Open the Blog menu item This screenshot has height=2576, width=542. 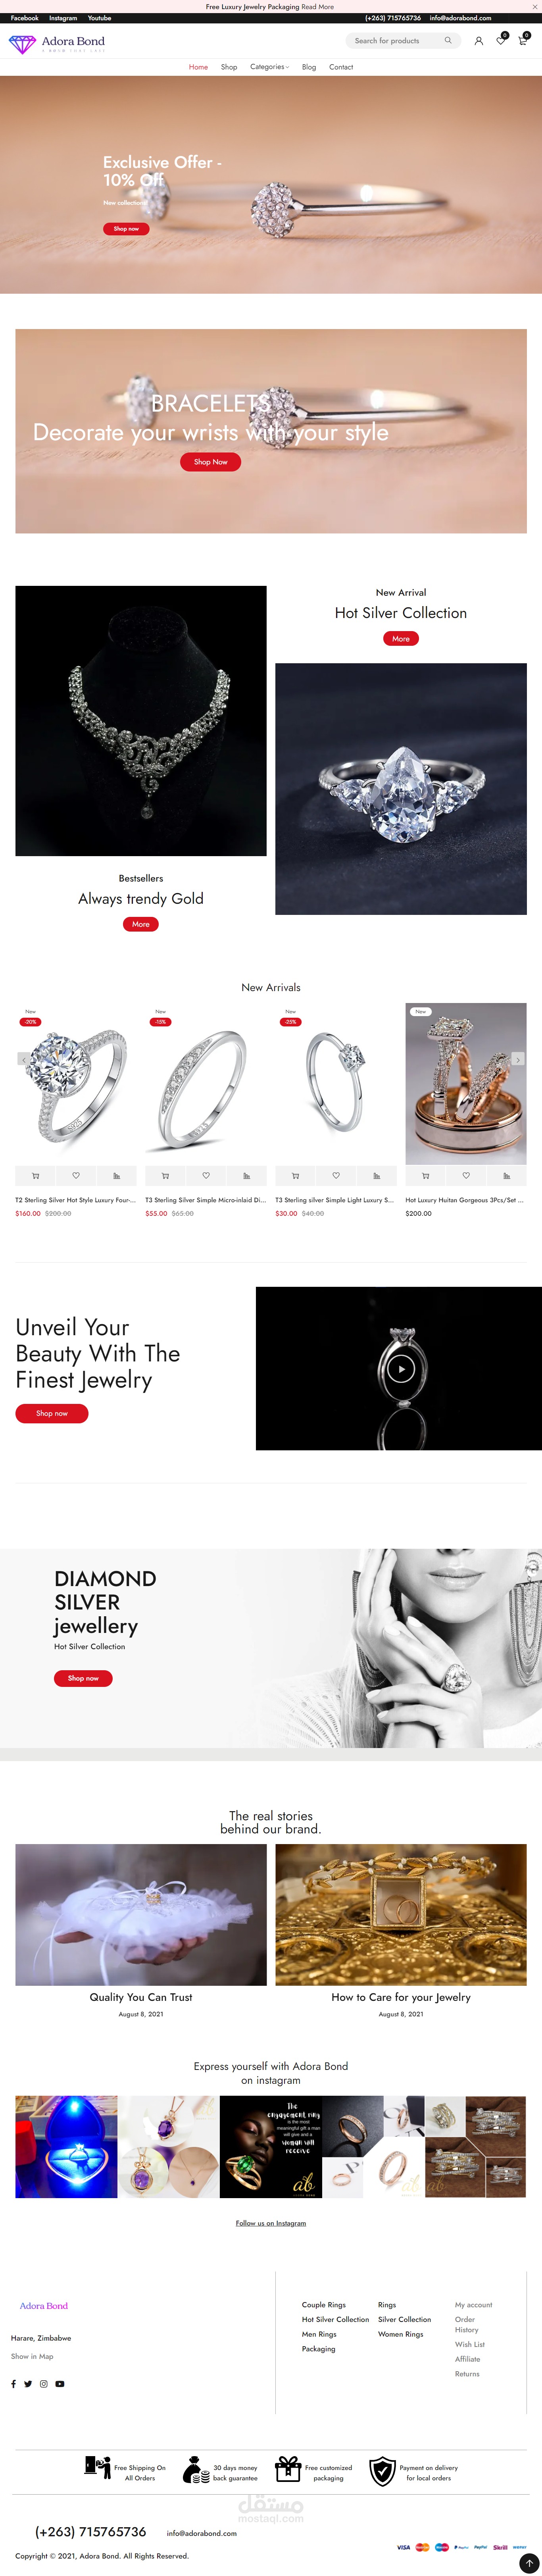pos(309,67)
